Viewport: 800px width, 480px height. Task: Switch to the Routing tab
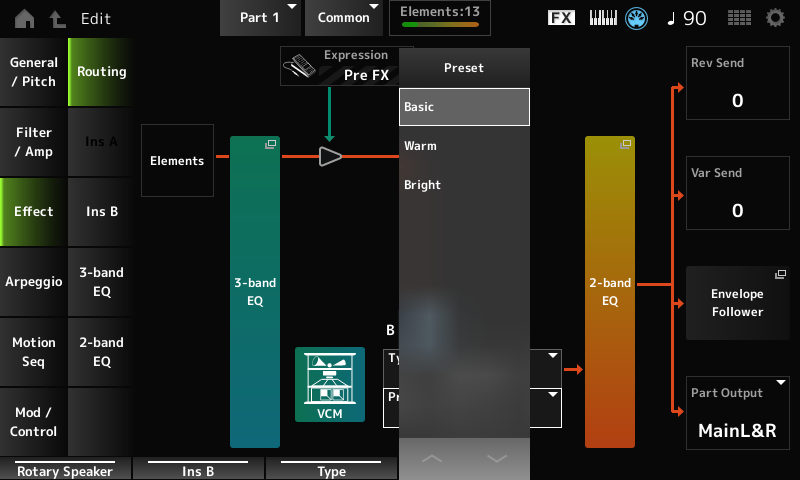101,72
